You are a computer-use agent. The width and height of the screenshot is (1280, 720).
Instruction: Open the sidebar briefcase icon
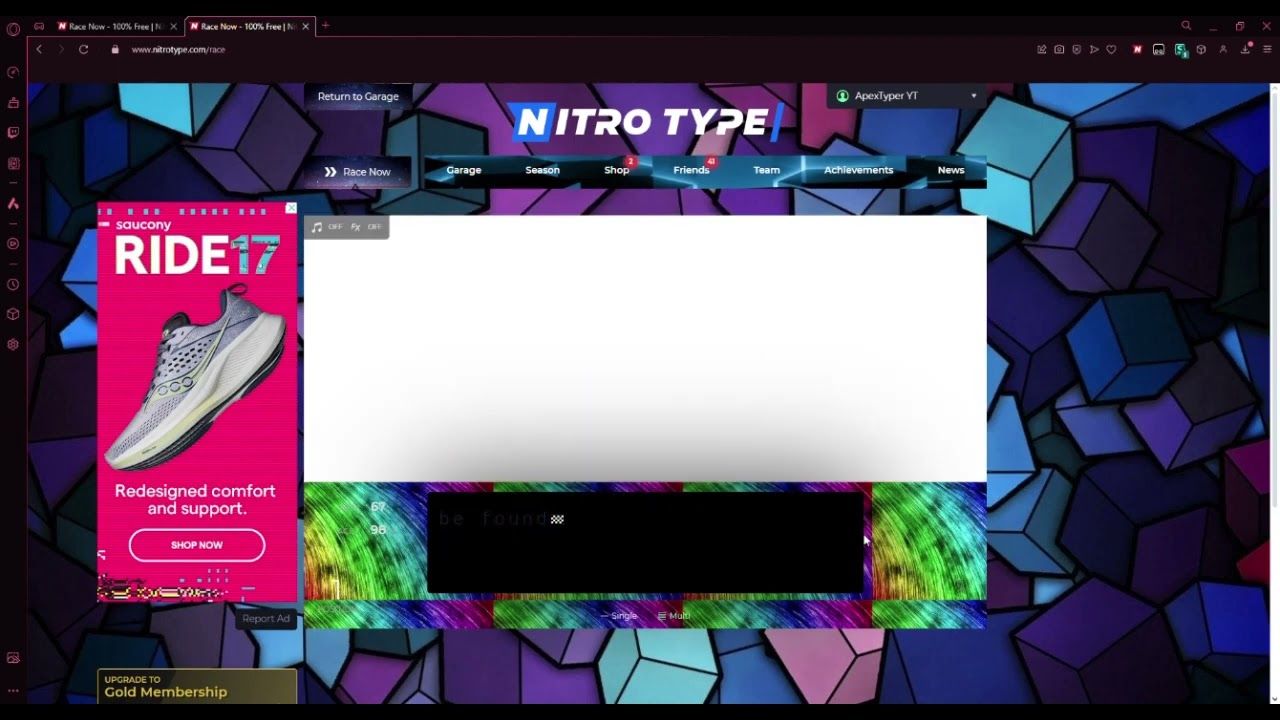13,103
